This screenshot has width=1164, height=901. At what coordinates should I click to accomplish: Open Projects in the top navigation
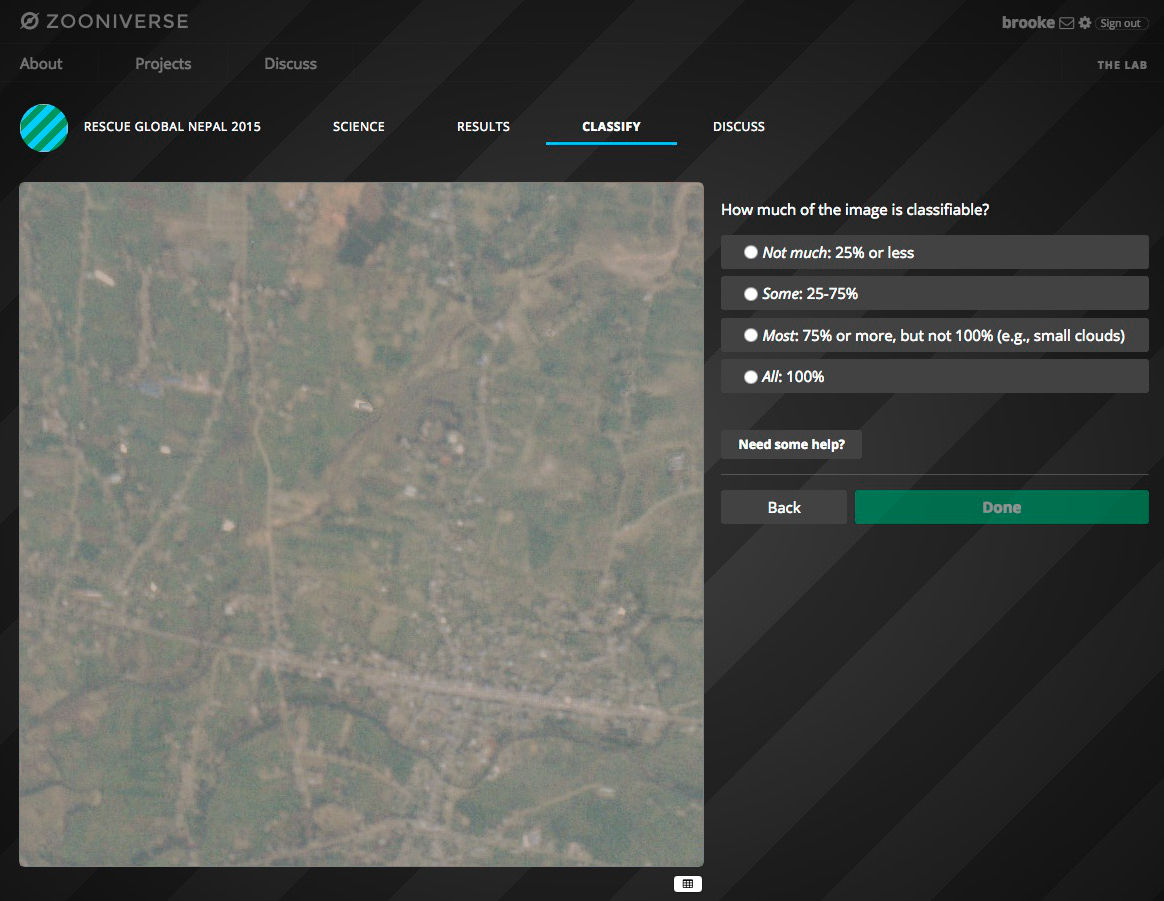pos(163,64)
